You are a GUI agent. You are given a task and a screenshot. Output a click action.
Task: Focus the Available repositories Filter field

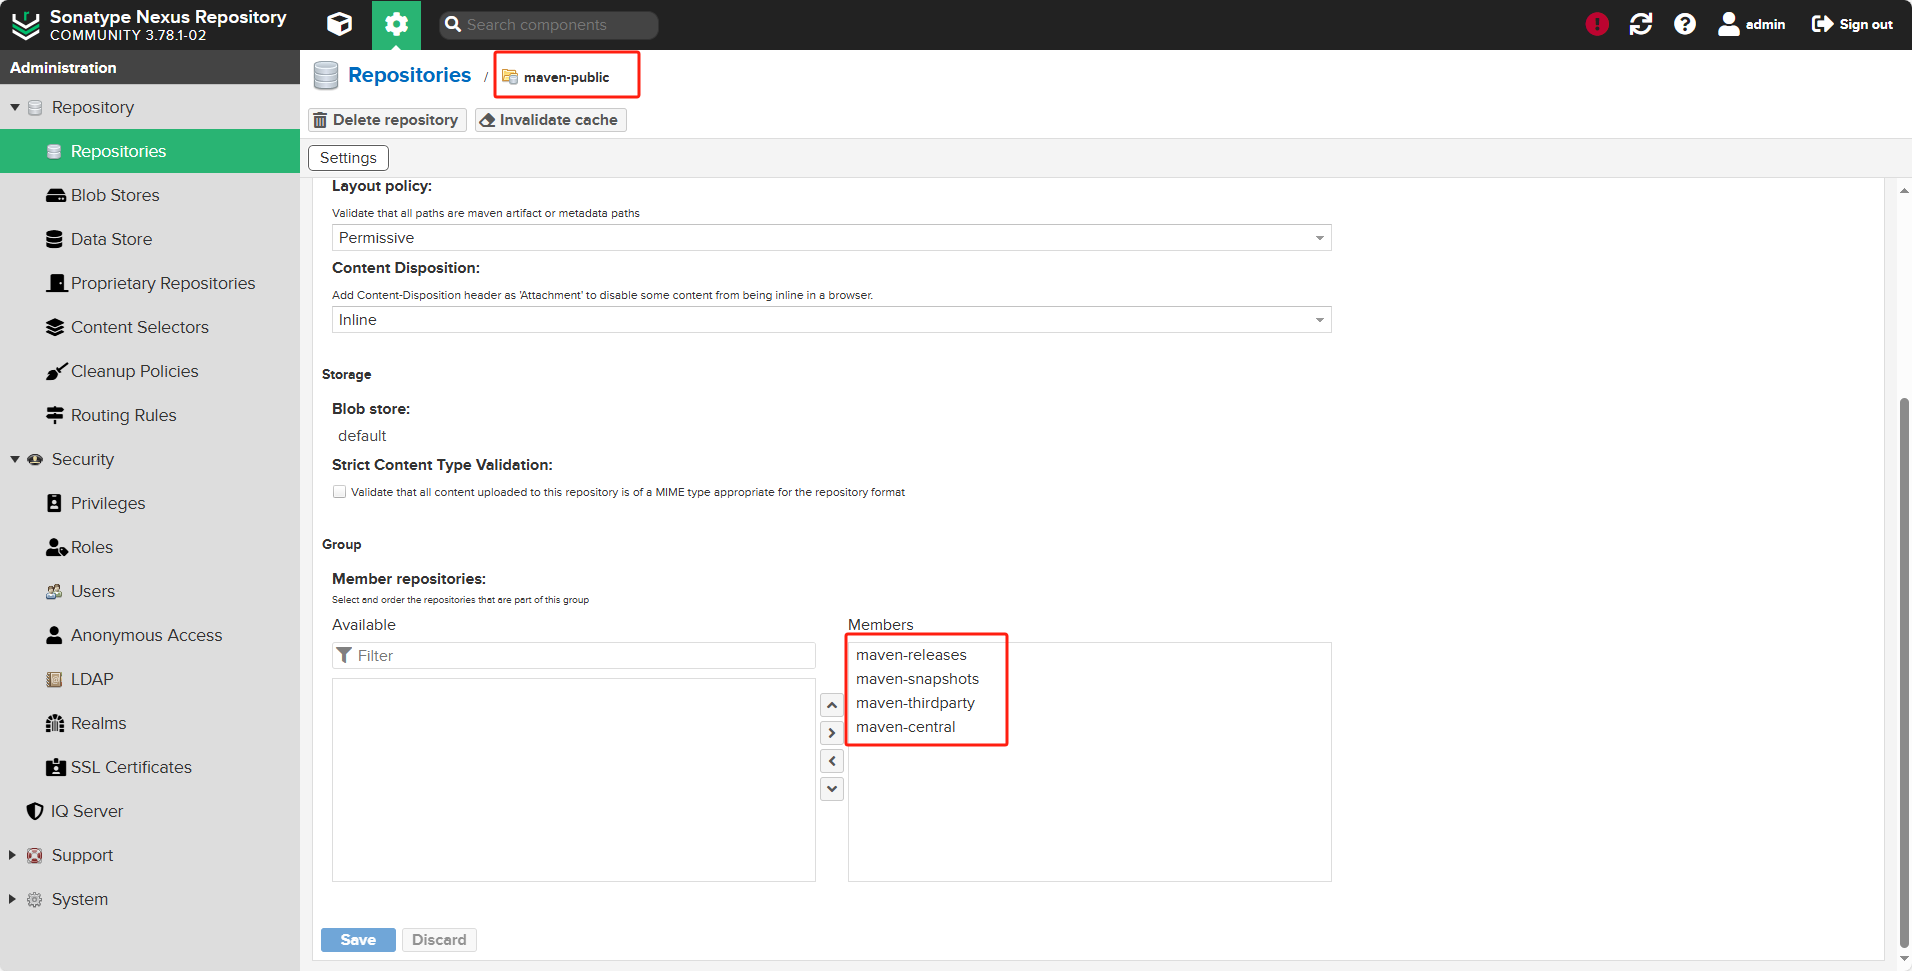pos(574,655)
